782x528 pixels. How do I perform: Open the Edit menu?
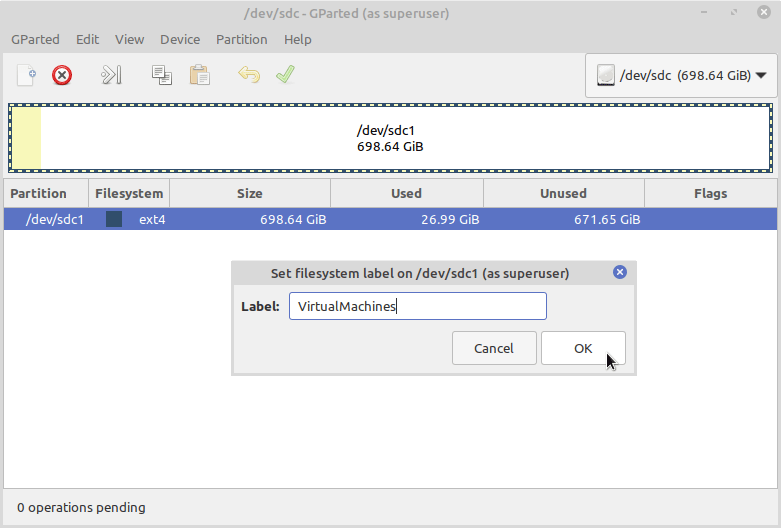[x=87, y=39]
